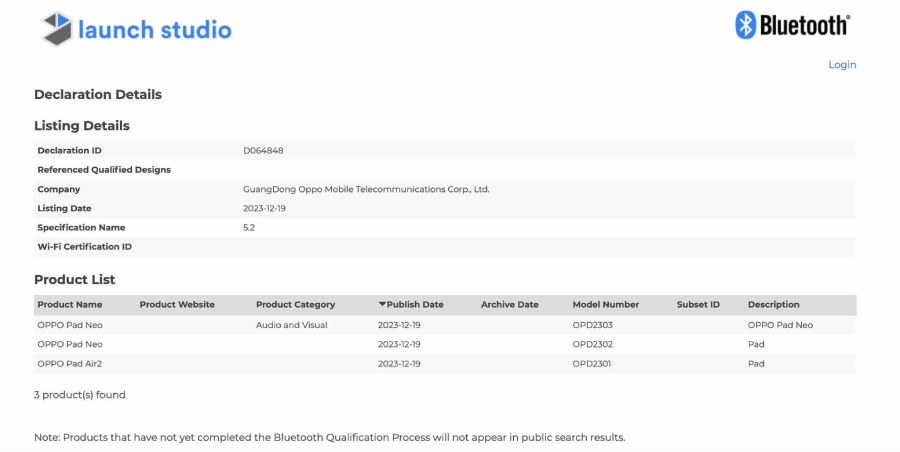This screenshot has height=452, width=900.
Task: Click the Product Website column header
Action: click(177, 304)
